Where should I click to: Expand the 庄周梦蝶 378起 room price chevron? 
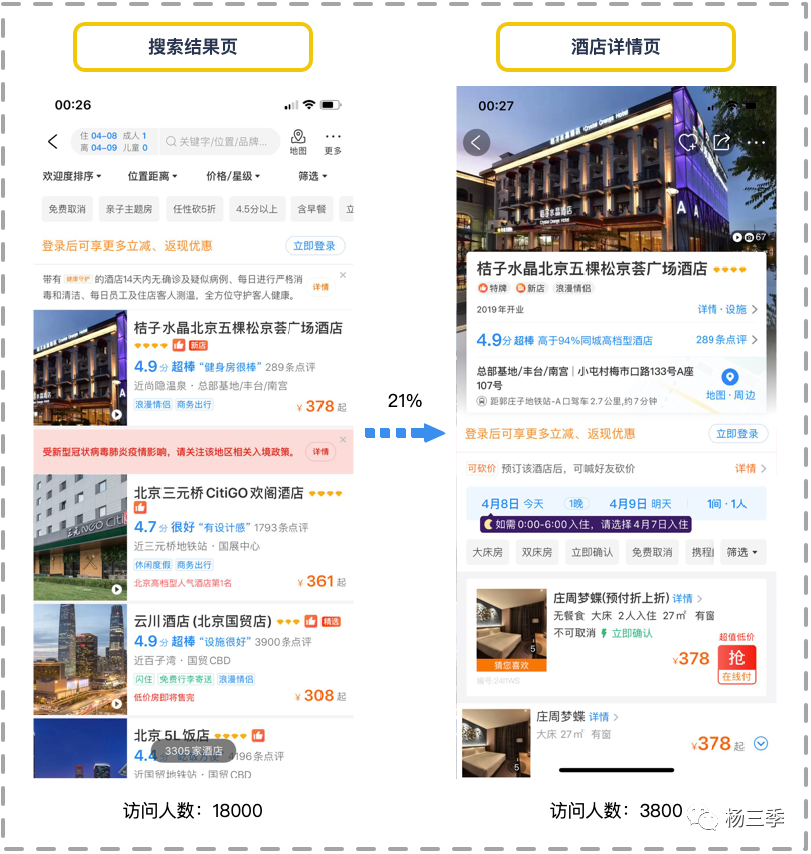coord(761,743)
